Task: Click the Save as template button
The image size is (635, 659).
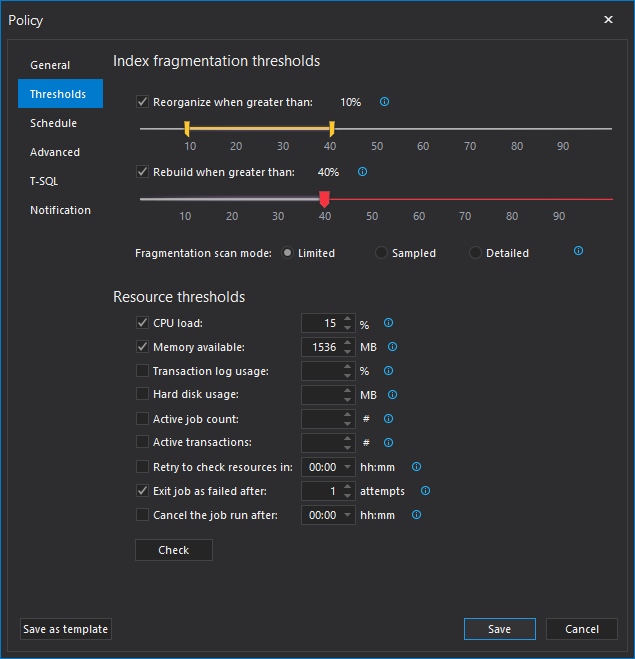Action: coord(66,629)
